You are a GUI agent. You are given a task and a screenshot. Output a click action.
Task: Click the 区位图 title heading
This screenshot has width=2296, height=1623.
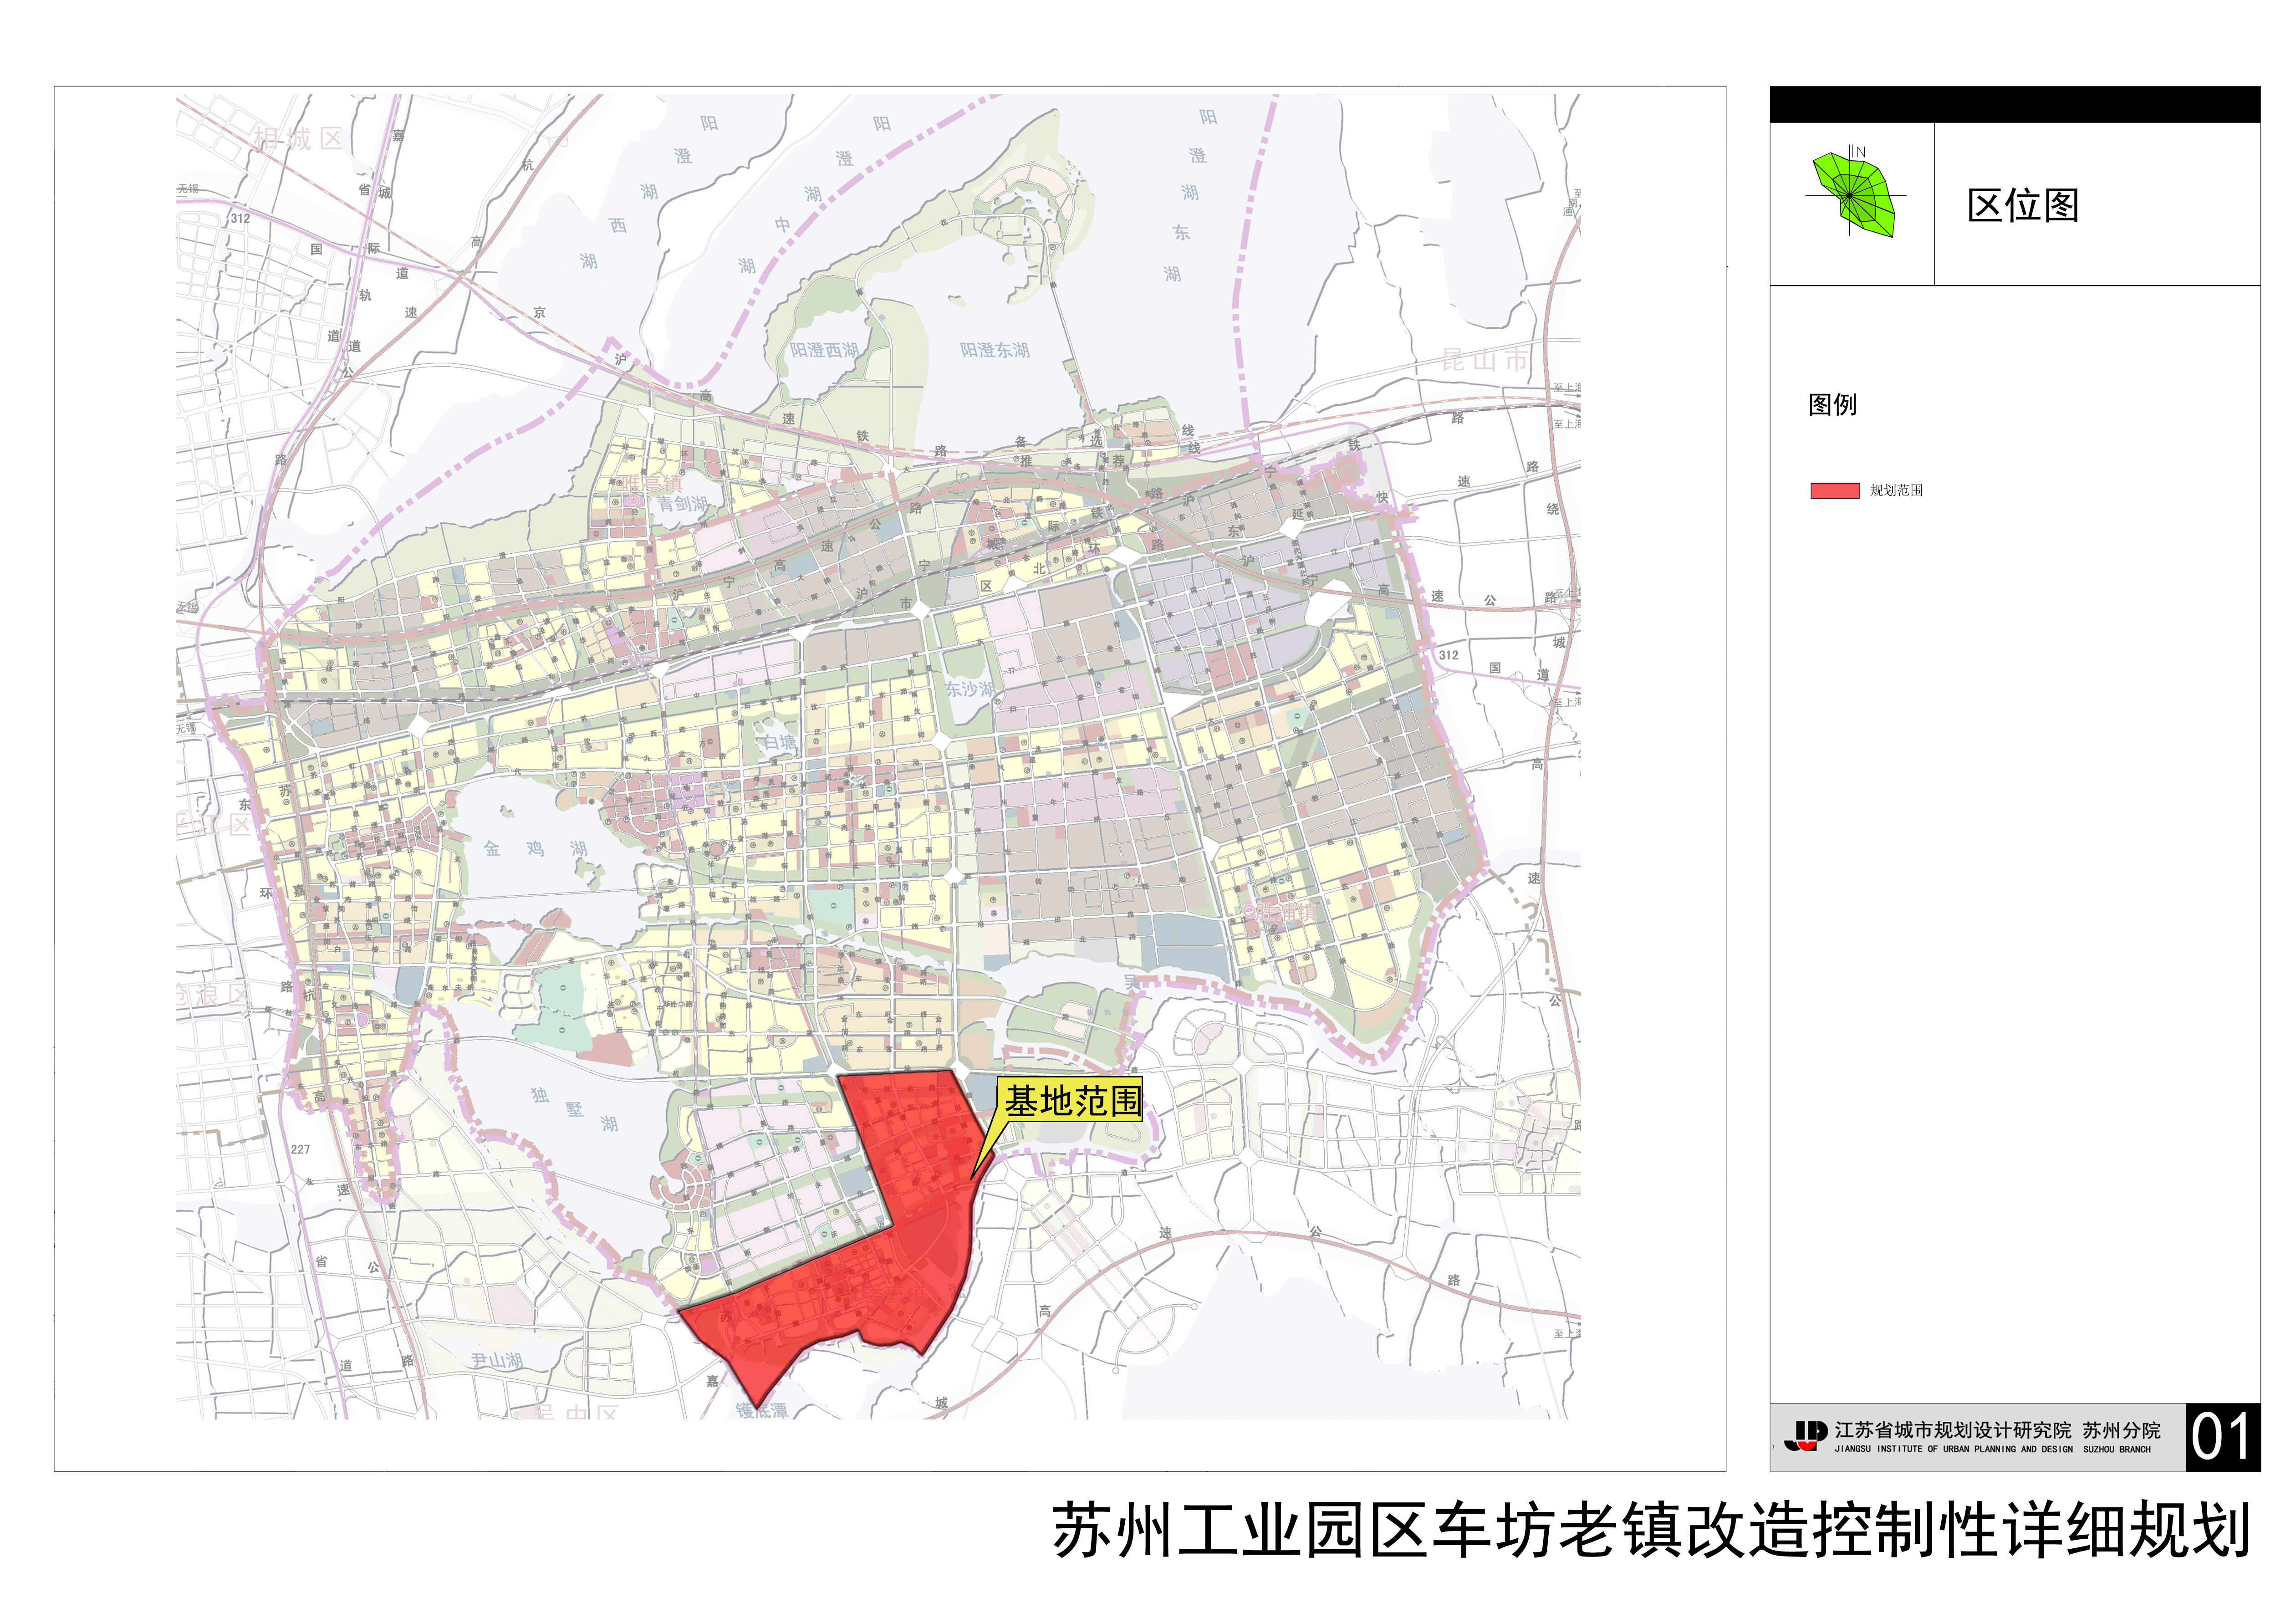[2022, 206]
